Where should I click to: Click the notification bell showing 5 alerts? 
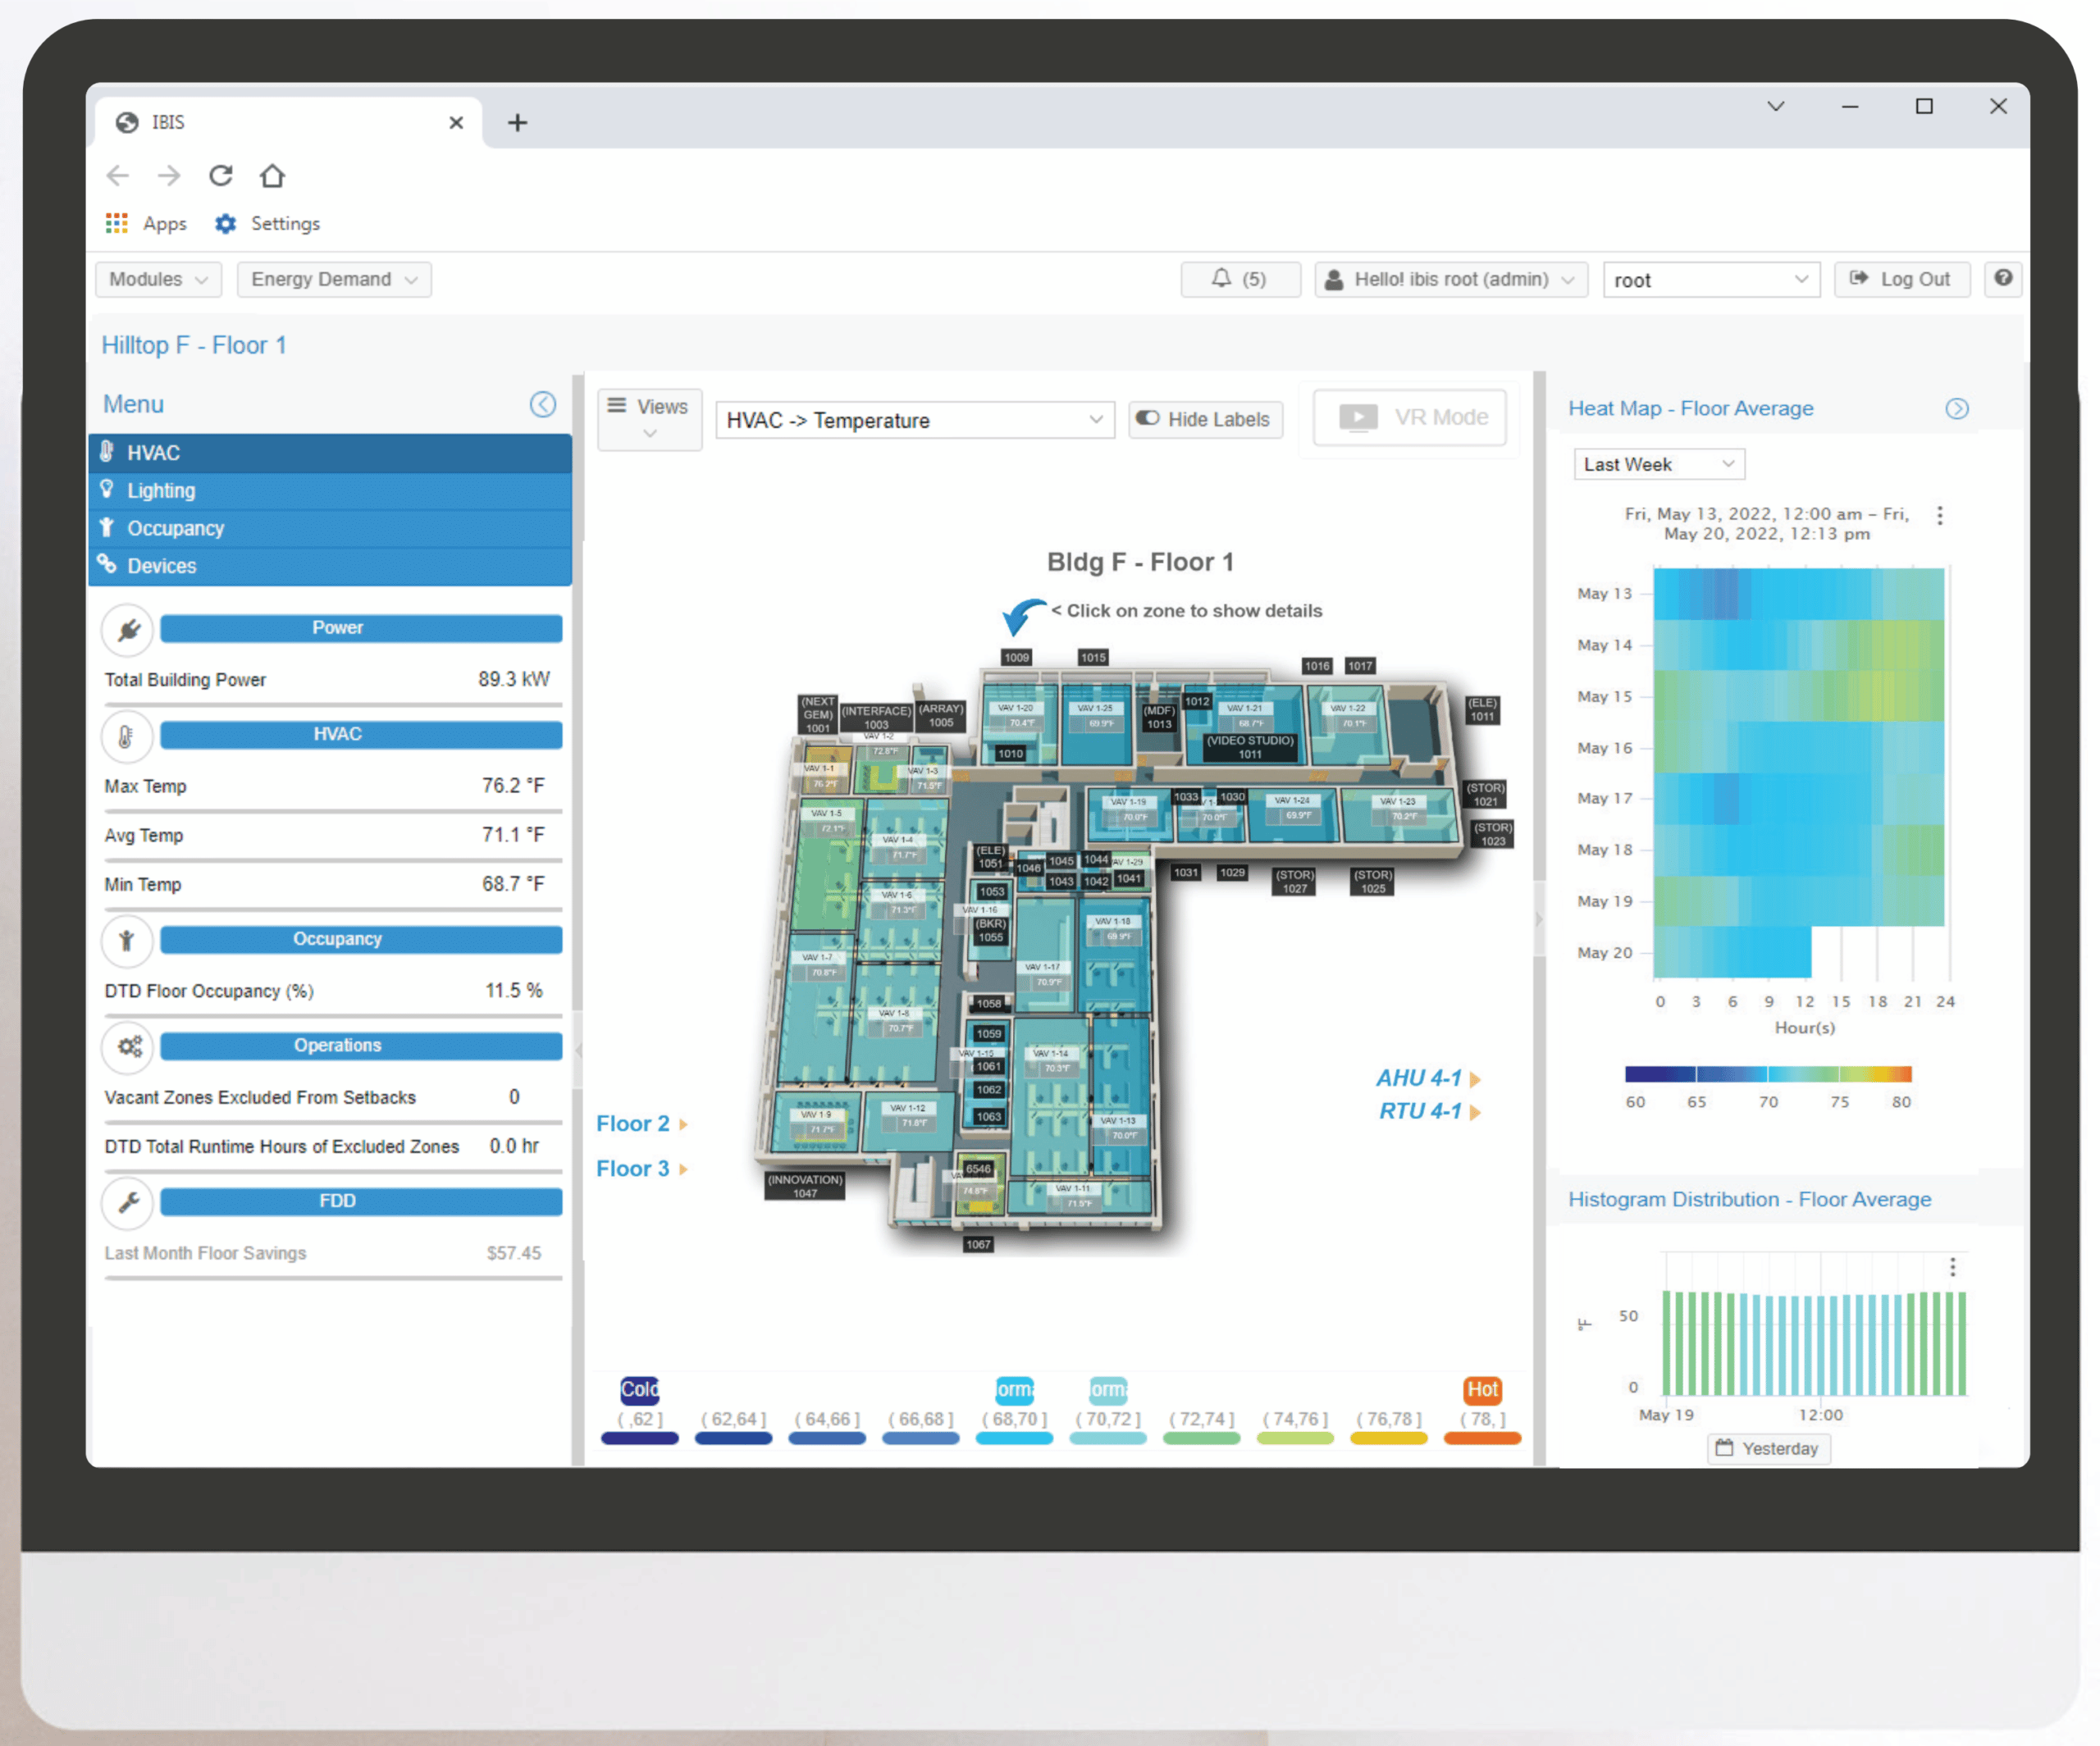(1240, 279)
